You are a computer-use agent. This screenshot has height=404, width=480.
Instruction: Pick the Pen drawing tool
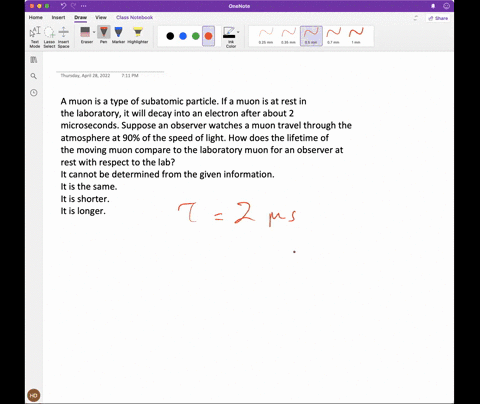104,35
